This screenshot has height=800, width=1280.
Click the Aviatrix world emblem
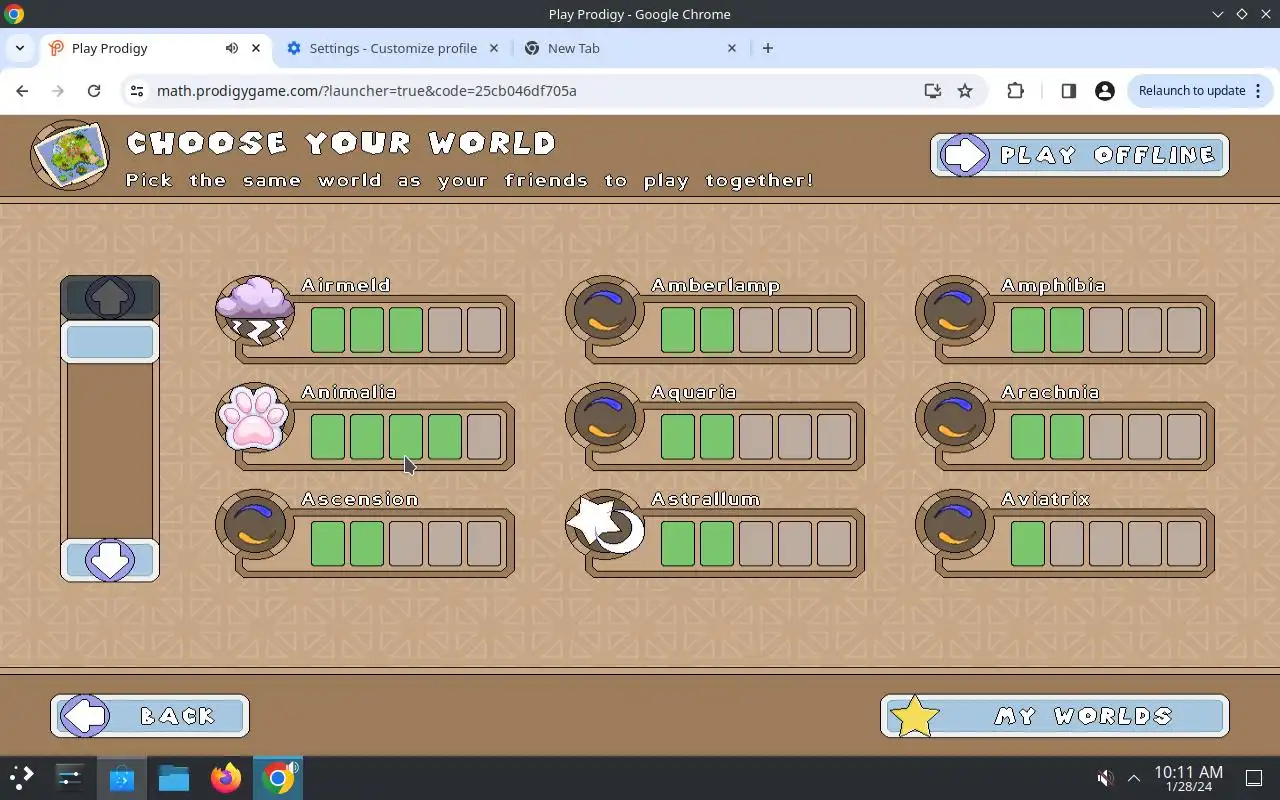pyautogui.click(x=955, y=524)
